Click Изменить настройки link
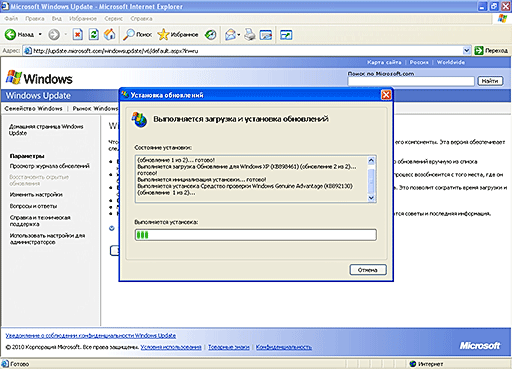This screenshot has height=369, width=512. tap(36, 195)
